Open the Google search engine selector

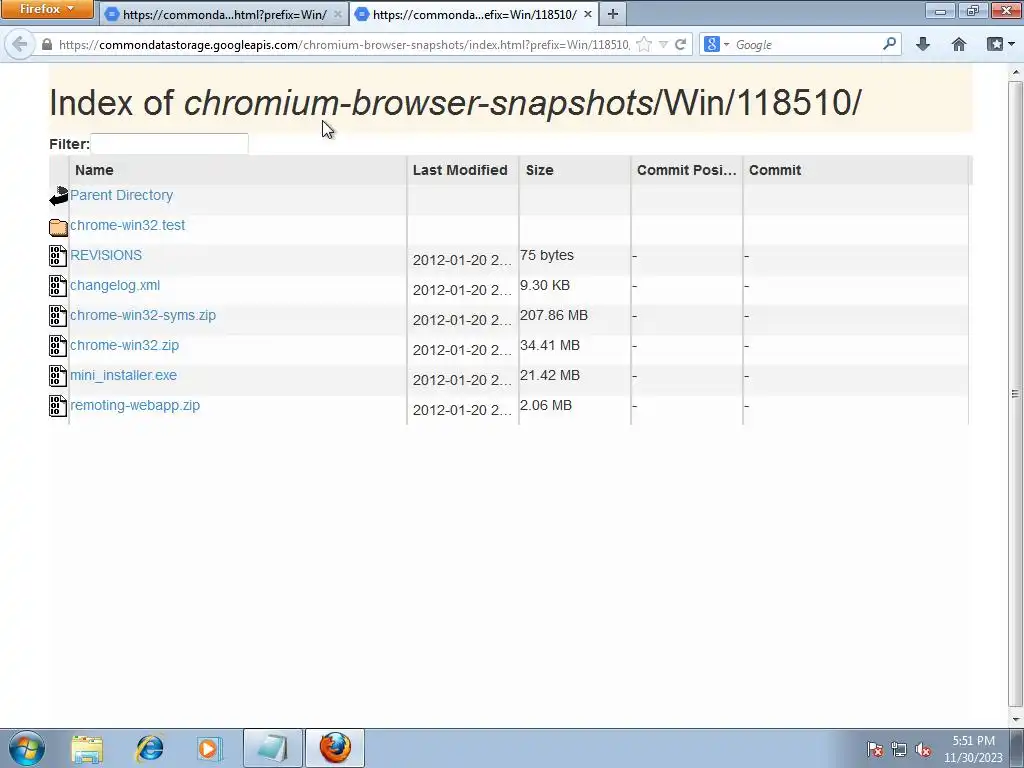[716, 44]
